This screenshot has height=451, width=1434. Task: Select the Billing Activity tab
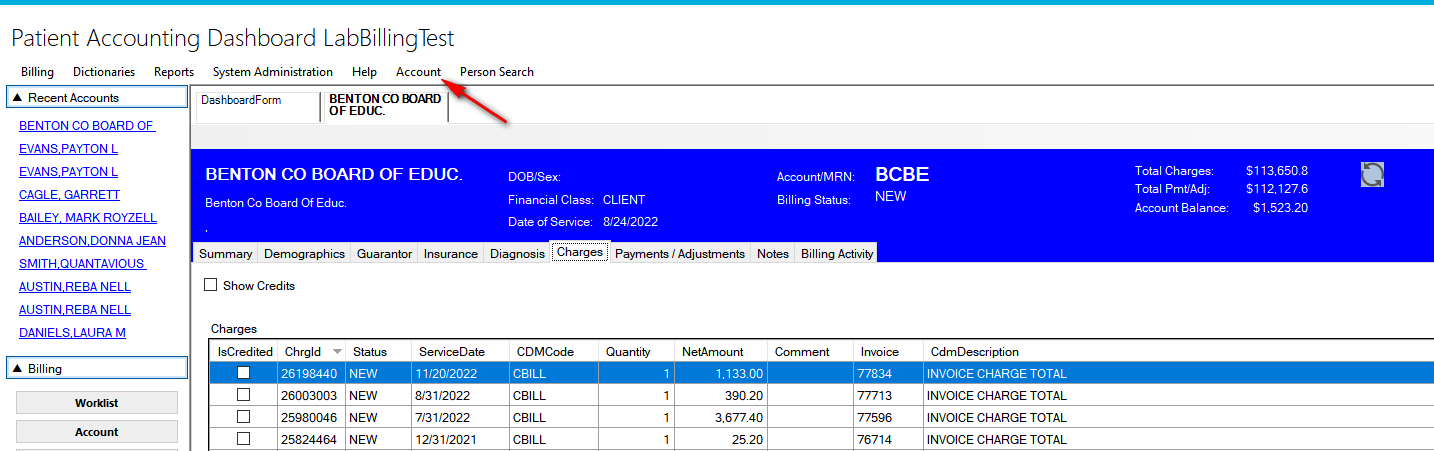[837, 254]
